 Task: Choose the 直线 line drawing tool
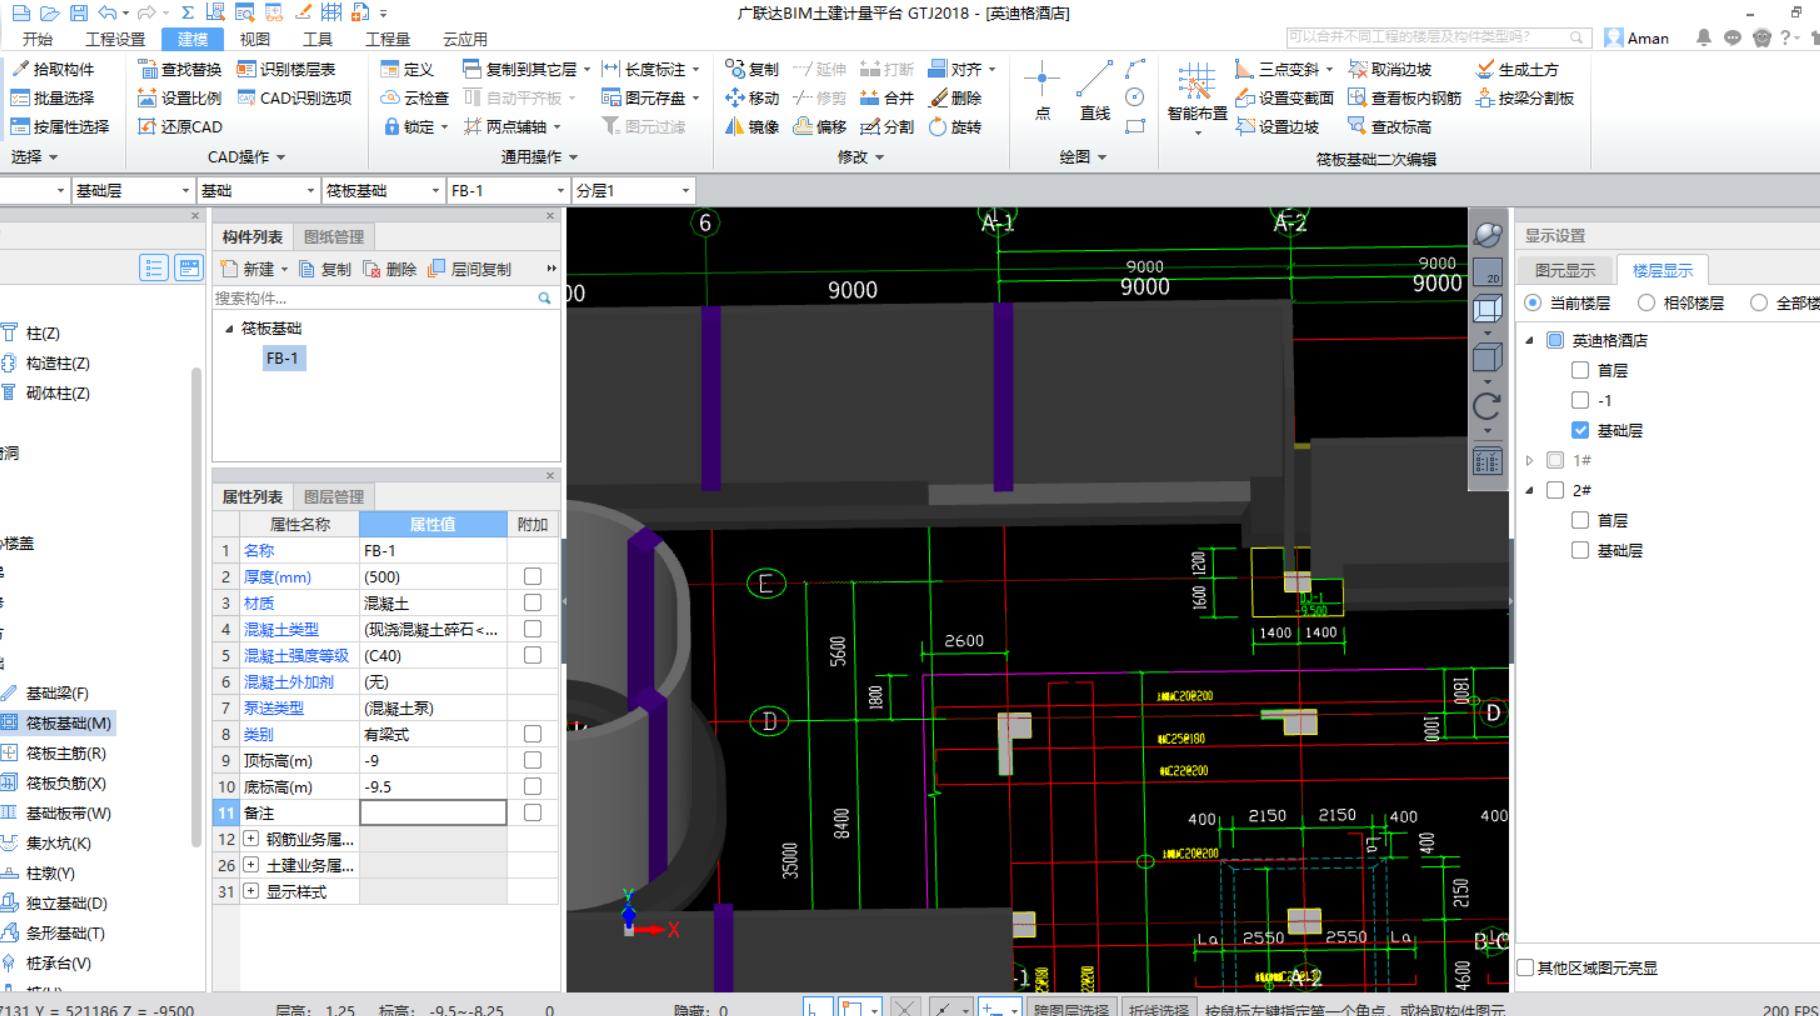(1095, 91)
